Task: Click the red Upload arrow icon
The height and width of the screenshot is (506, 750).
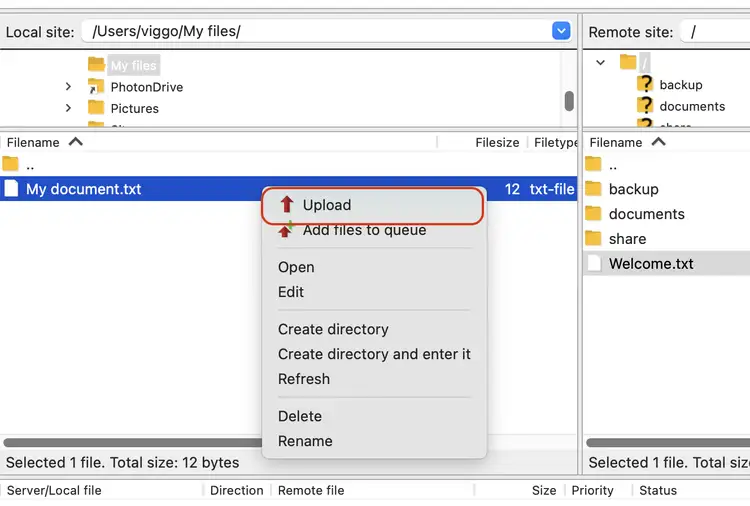Action: pos(287,204)
